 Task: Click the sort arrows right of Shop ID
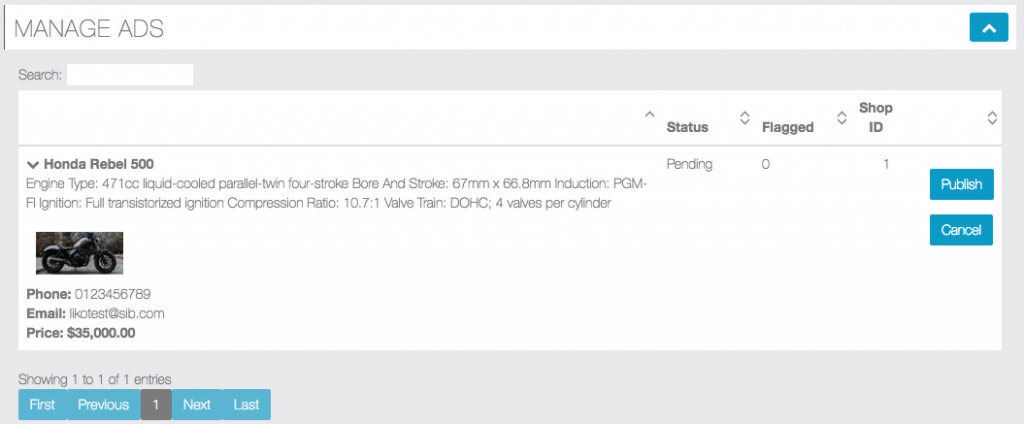coord(992,117)
